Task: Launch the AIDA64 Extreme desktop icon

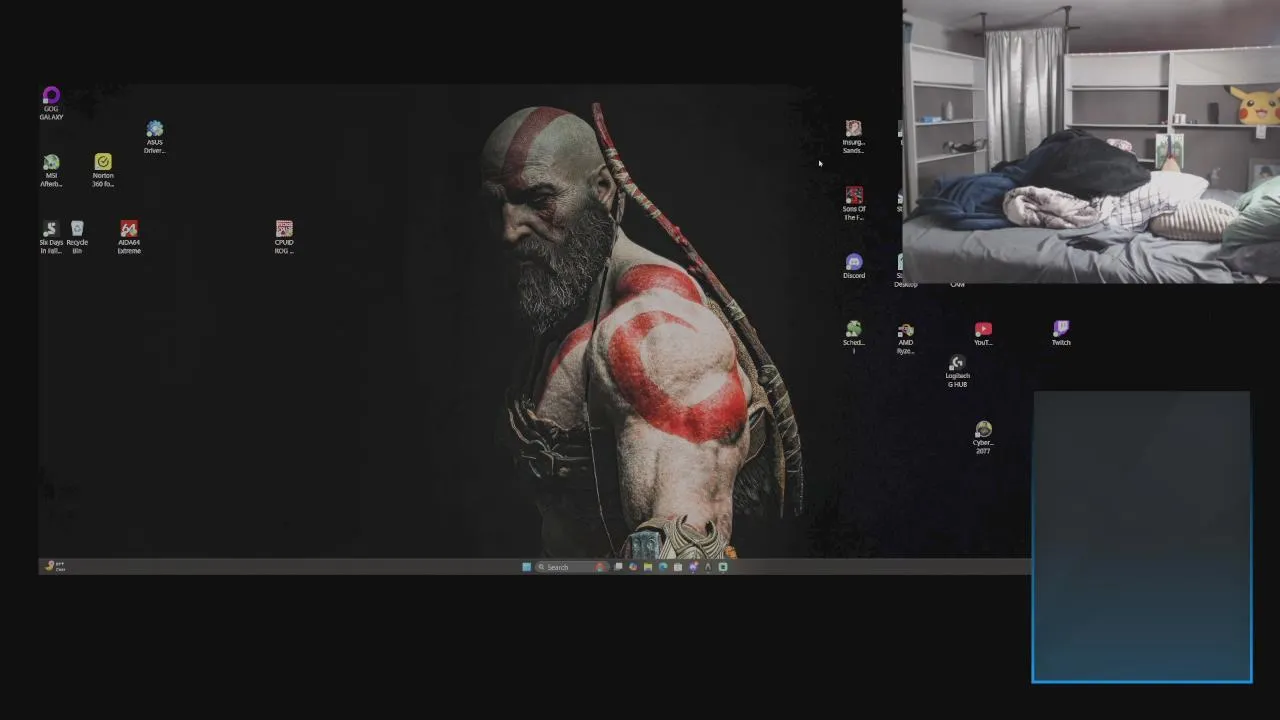Action: click(x=129, y=238)
